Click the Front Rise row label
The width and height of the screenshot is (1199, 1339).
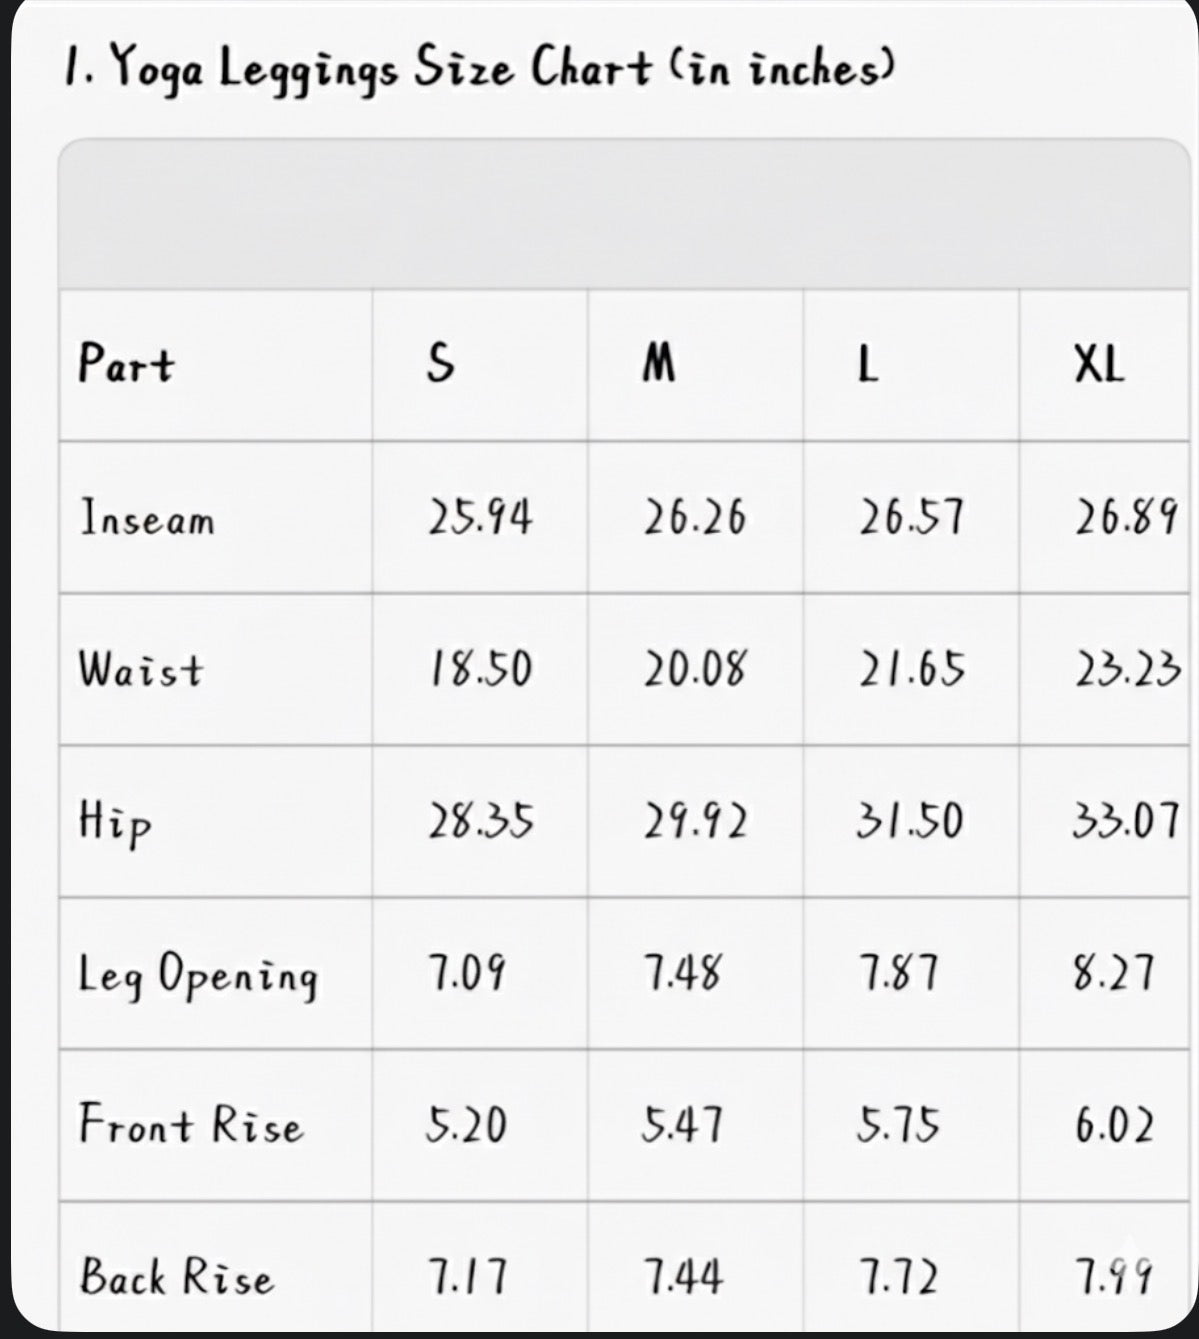191,1124
